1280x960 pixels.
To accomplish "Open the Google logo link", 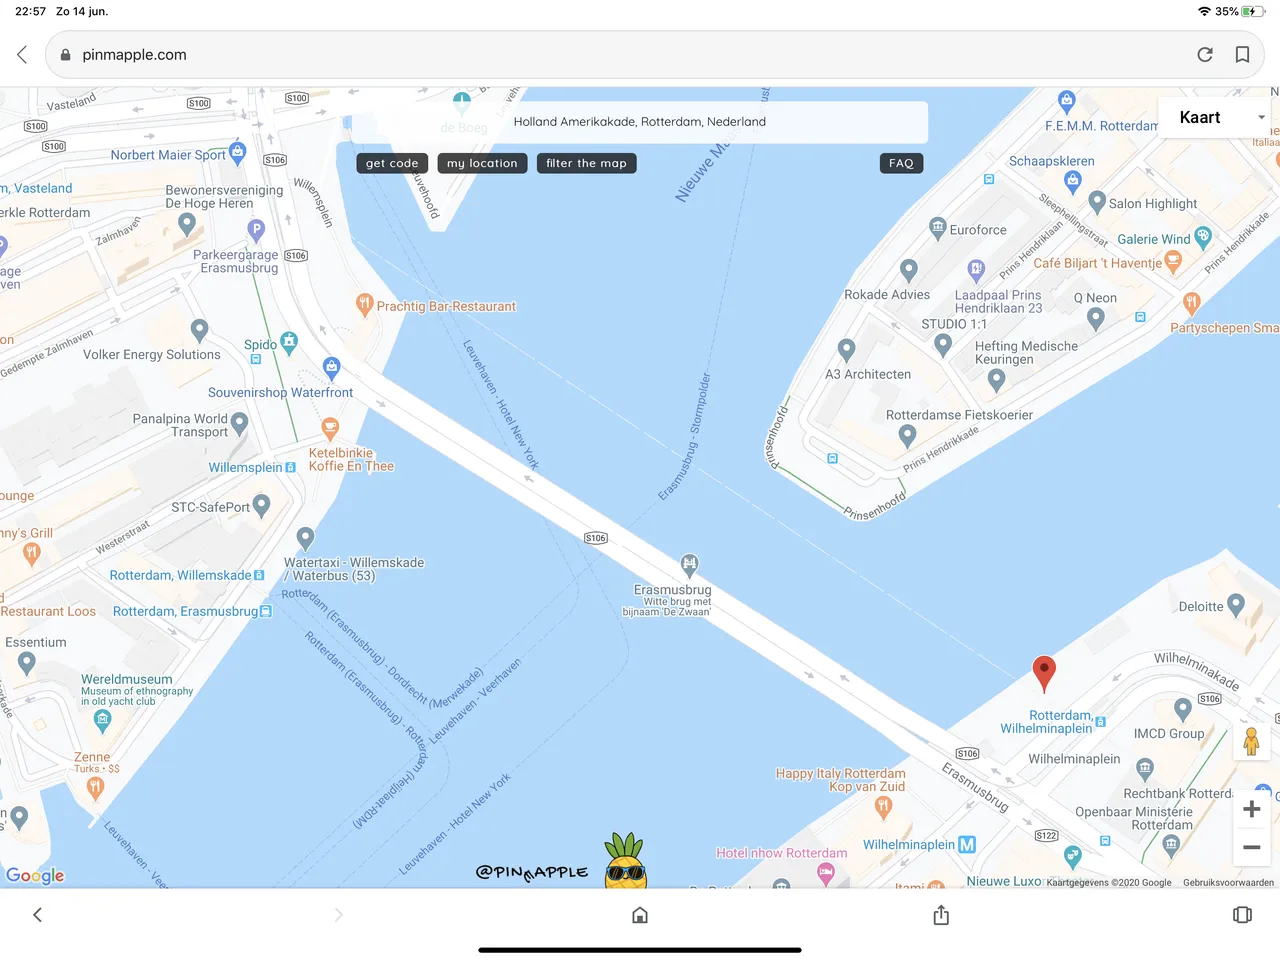I will pyautogui.click(x=35, y=876).
